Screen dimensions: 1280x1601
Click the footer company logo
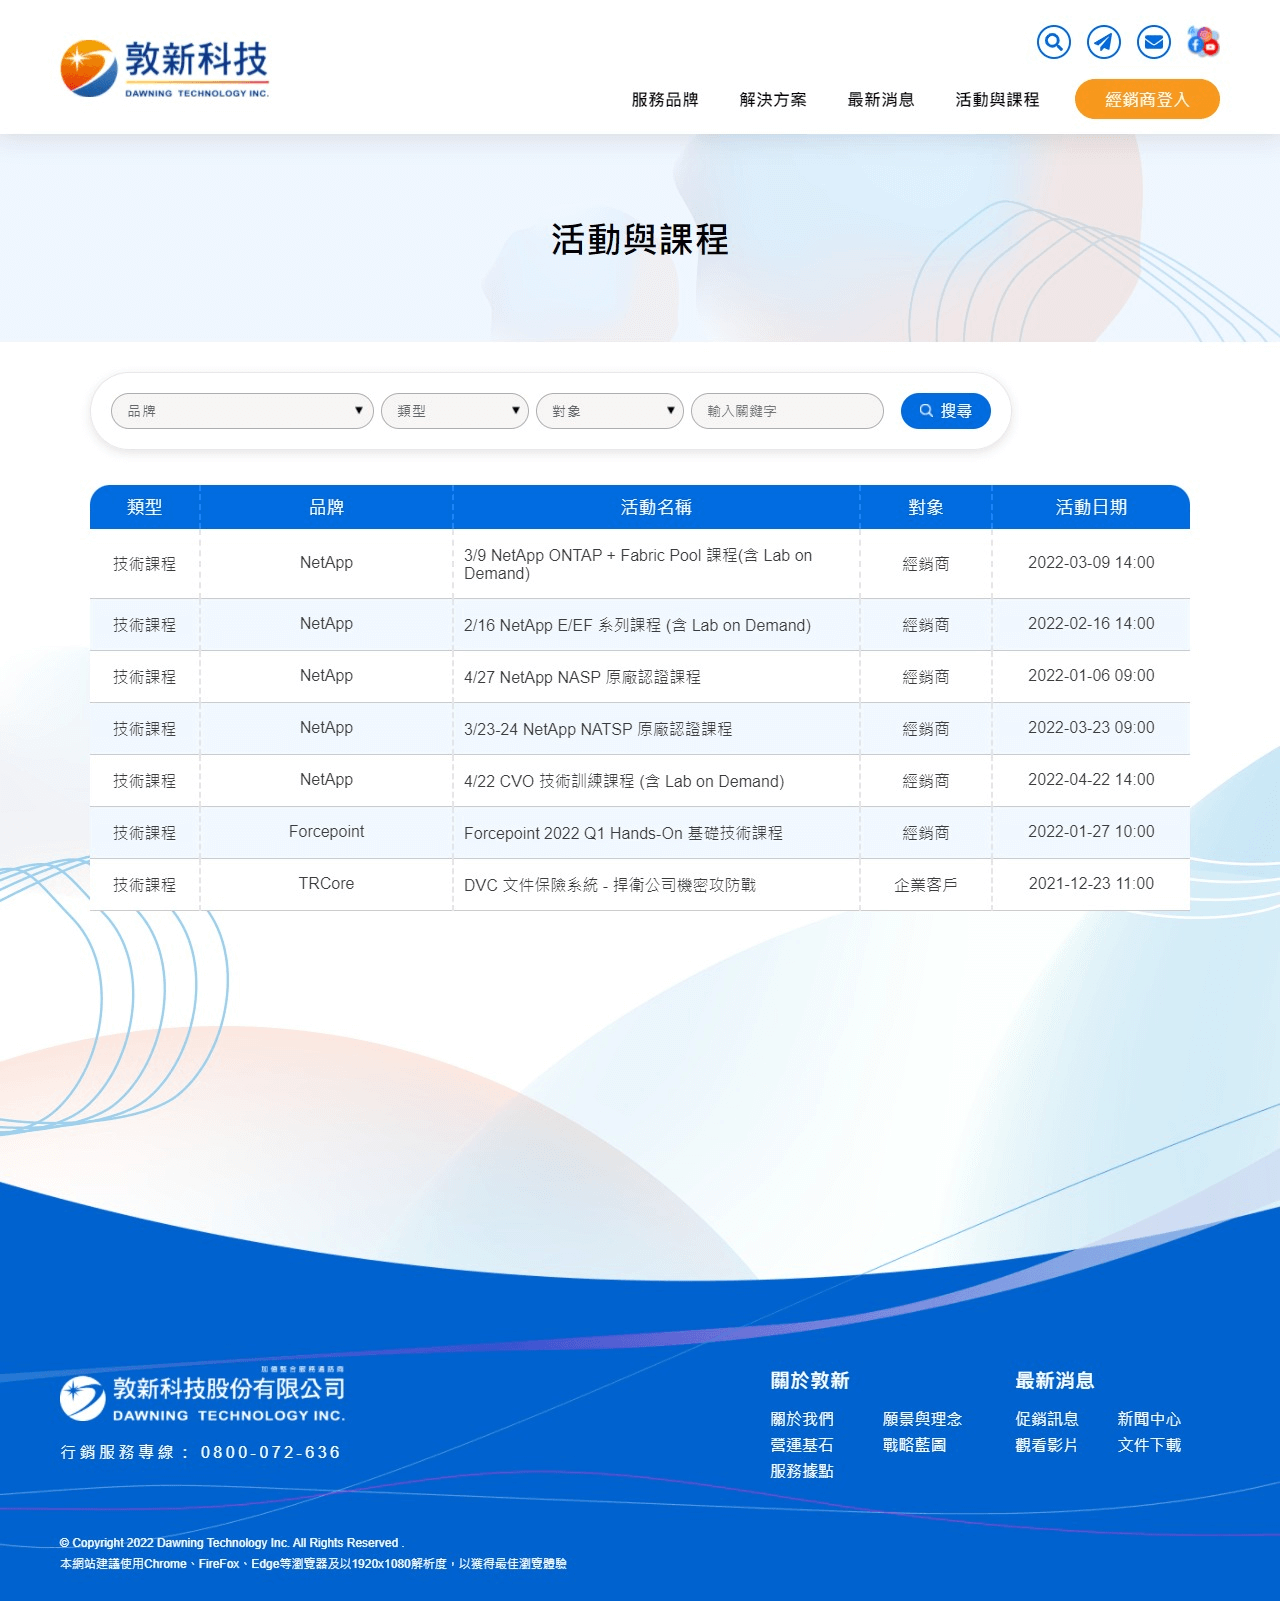[203, 1395]
